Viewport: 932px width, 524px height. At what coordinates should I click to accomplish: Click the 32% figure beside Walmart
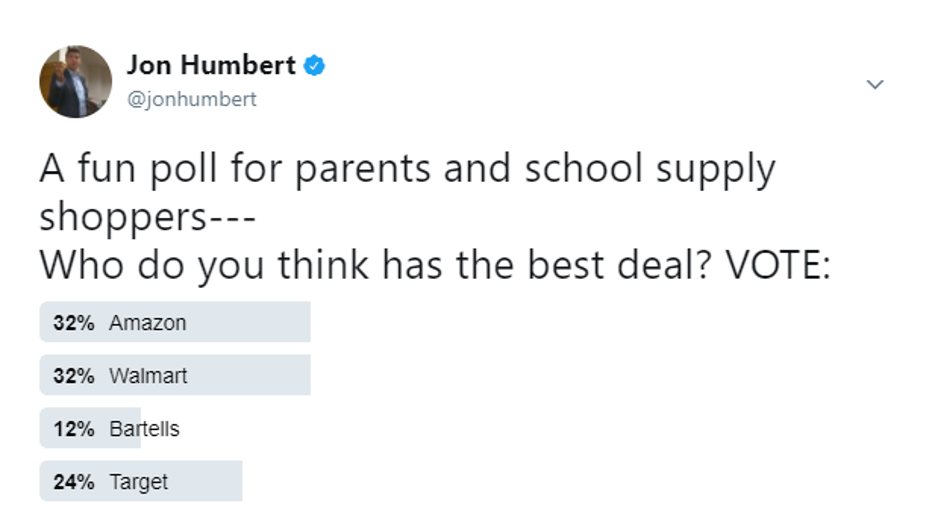click(74, 376)
